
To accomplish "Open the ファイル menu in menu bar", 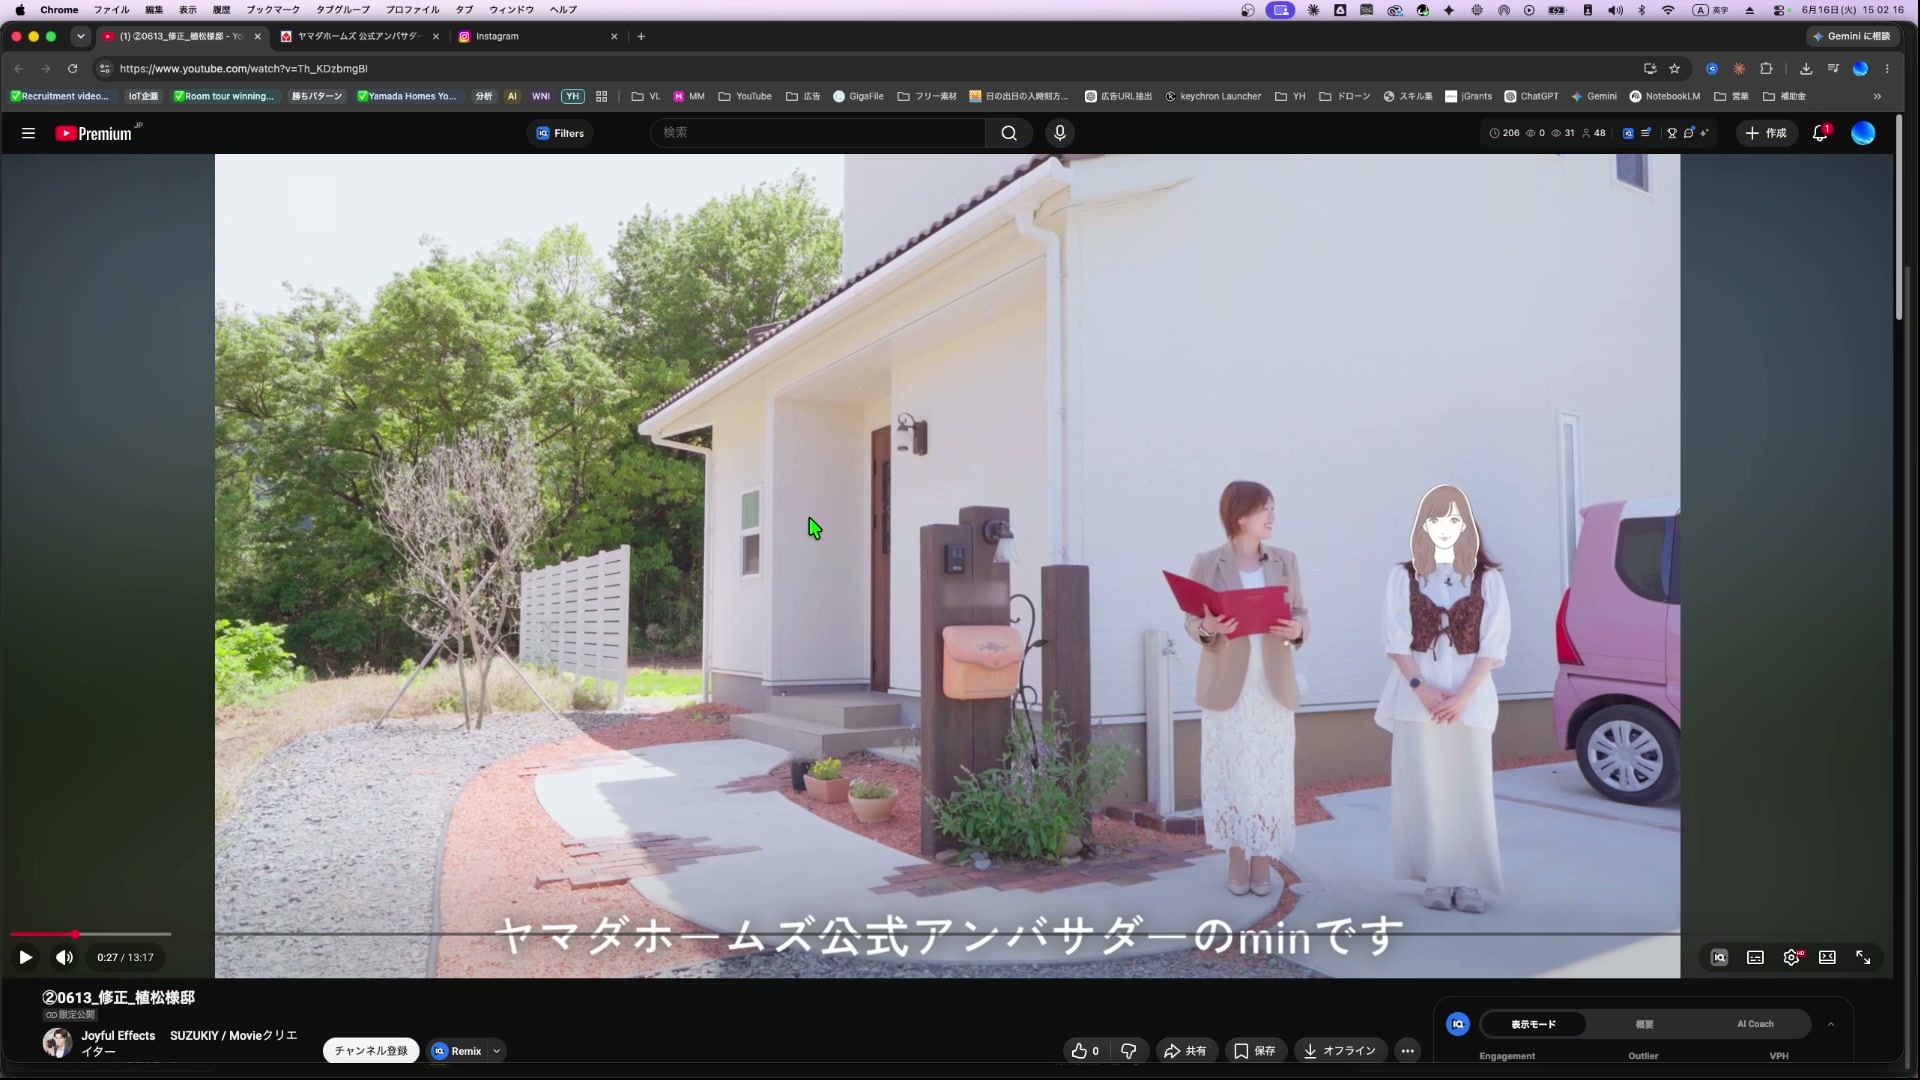I will point(111,10).
